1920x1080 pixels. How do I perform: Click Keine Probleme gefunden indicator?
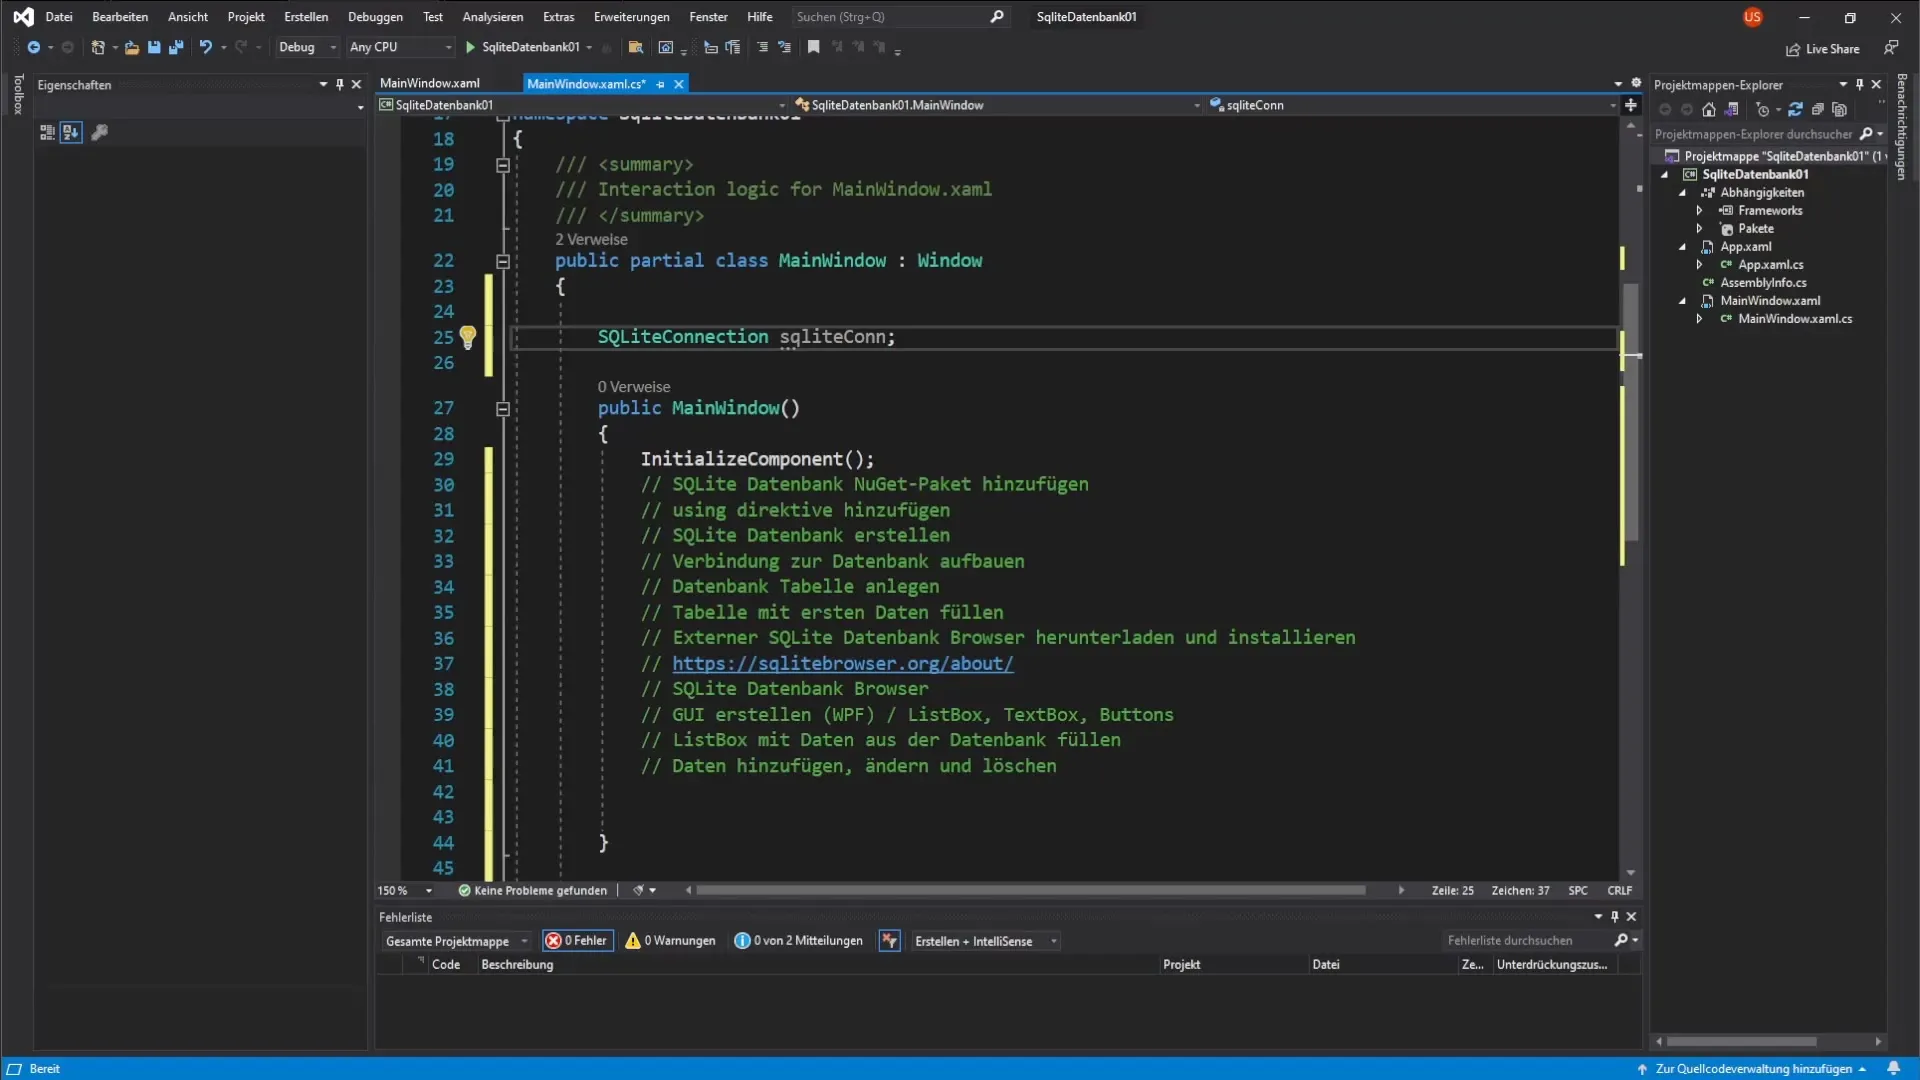point(532,891)
